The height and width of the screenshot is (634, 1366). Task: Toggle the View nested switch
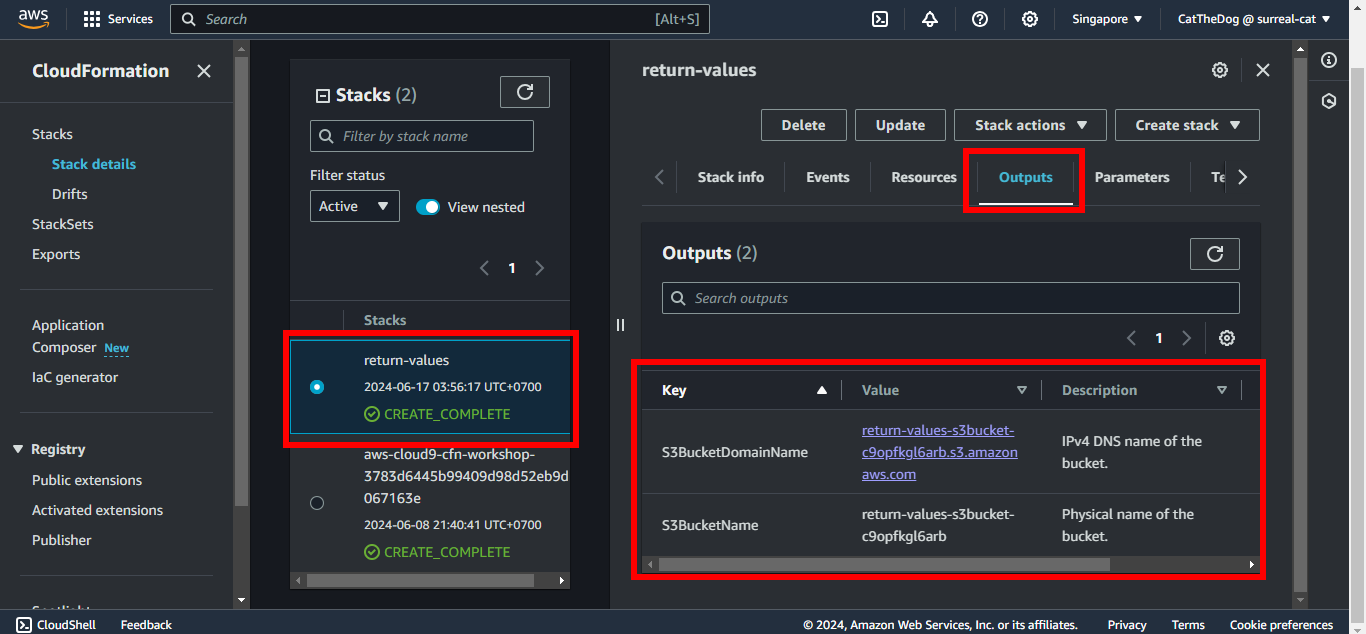428,207
